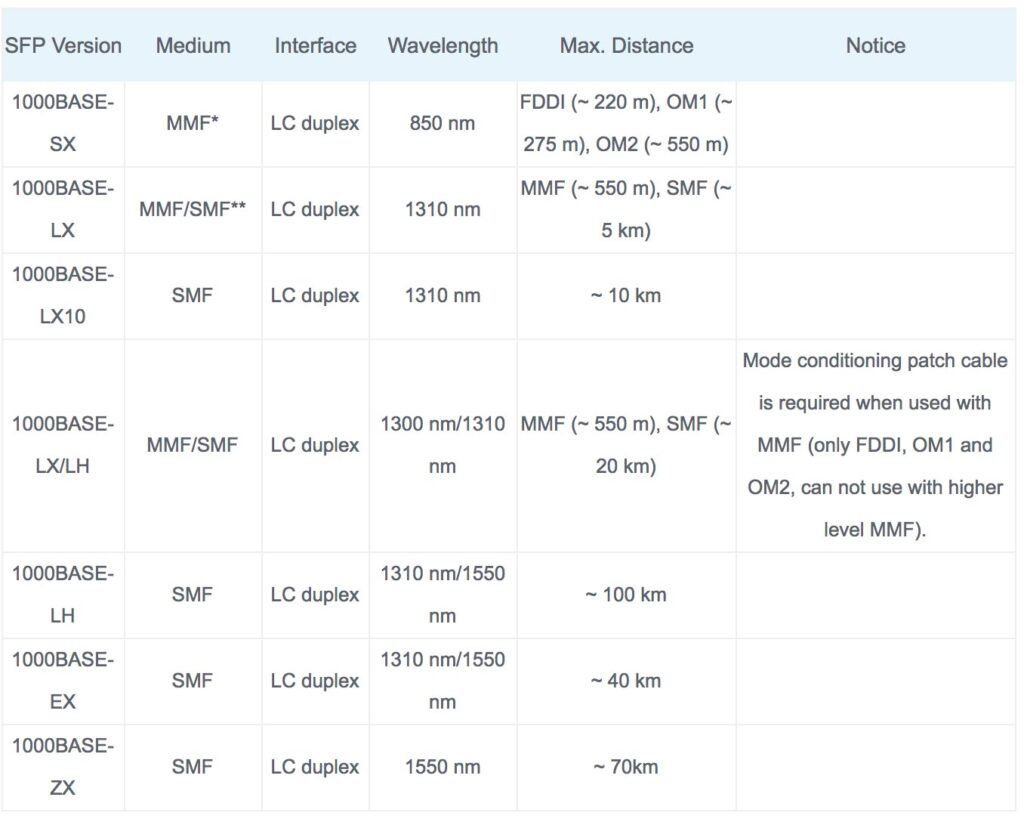Click the ~ 100 km distance cell

click(626, 595)
